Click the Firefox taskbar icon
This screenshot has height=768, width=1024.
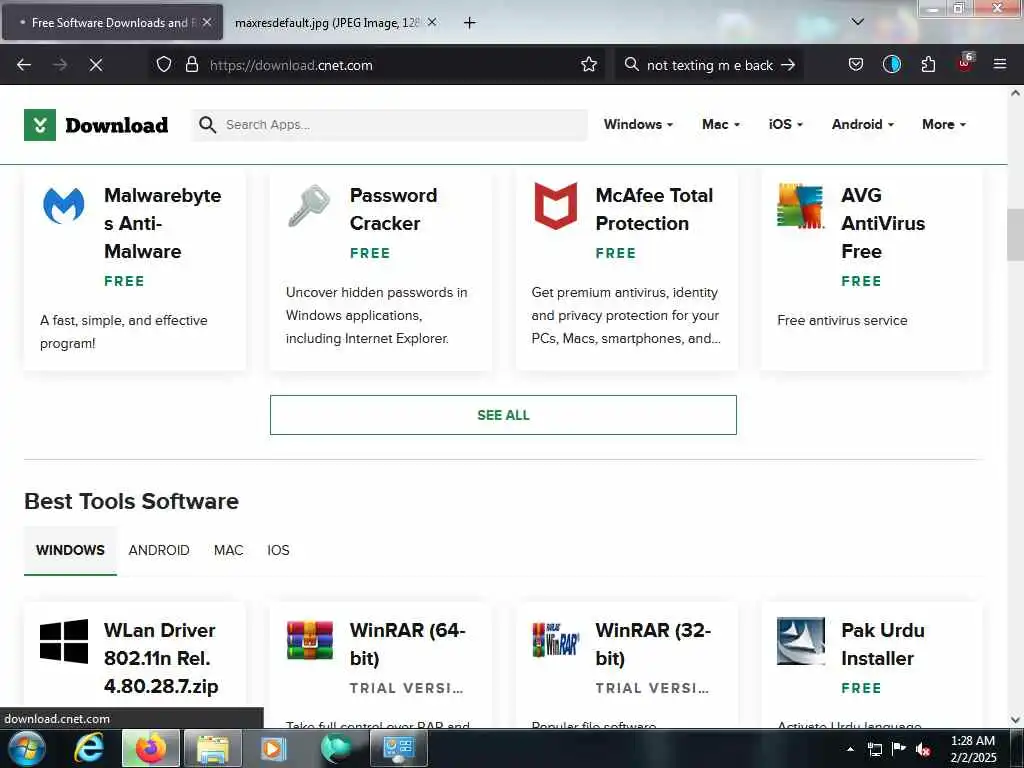(151, 748)
